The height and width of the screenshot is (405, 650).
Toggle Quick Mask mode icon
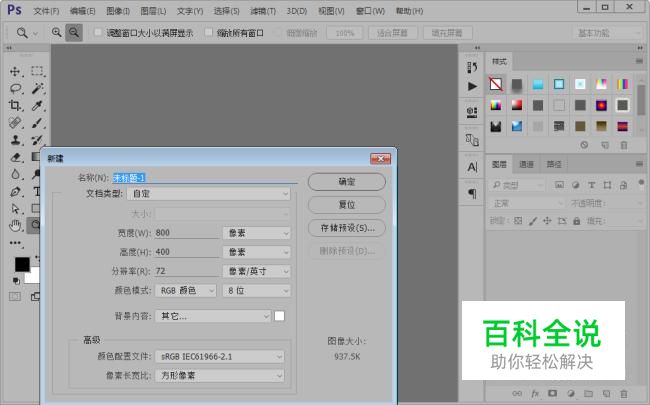pyautogui.click(x=15, y=296)
